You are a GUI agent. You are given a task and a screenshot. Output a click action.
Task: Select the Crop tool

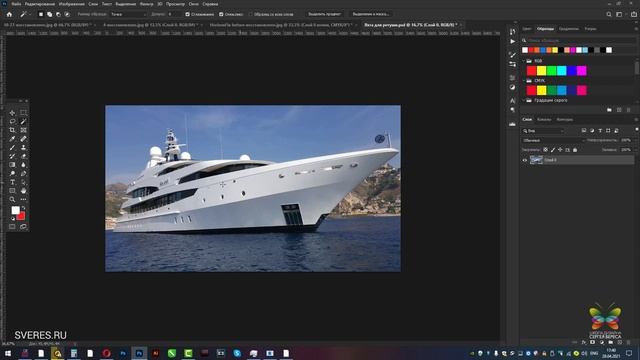tap(12, 130)
